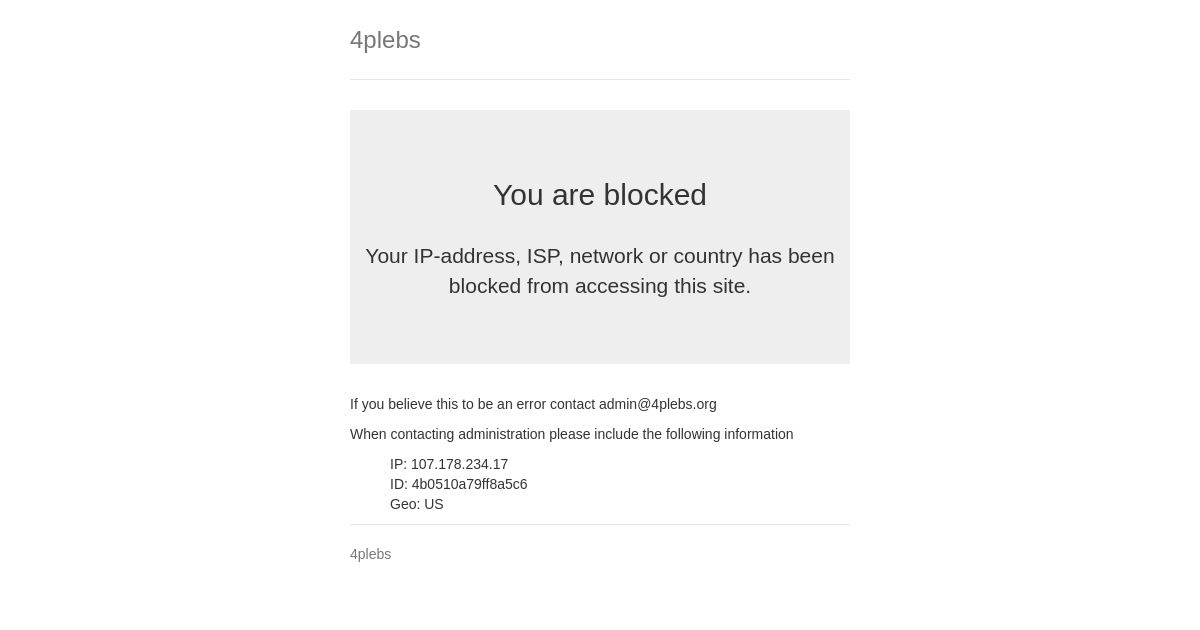Click "If you believe this to be an error" text

tap(448, 404)
